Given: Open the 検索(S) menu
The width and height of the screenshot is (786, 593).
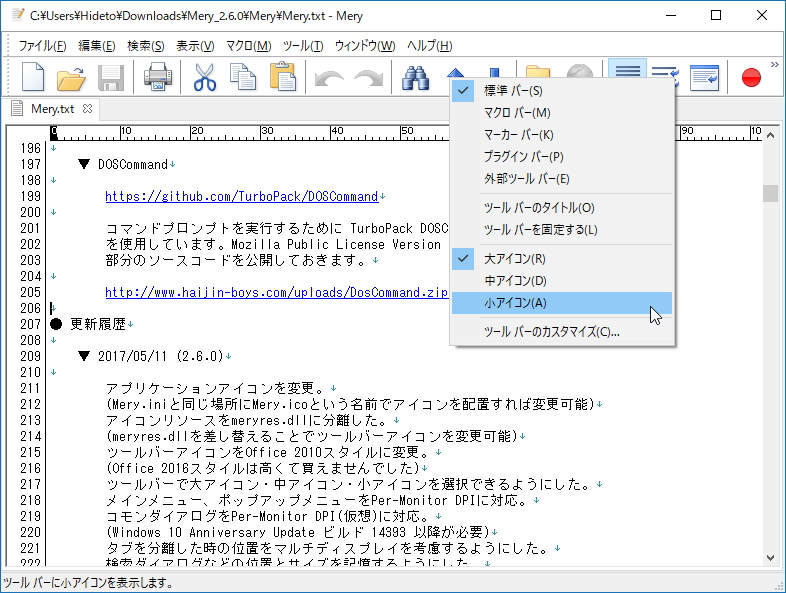Looking at the screenshot, I should click(x=145, y=46).
